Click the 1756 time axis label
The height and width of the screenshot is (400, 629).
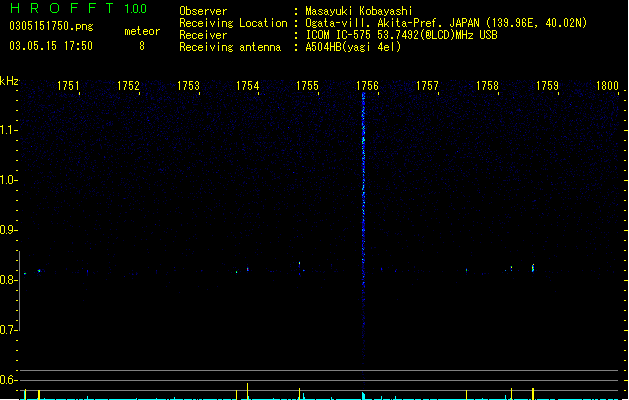(x=367, y=85)
